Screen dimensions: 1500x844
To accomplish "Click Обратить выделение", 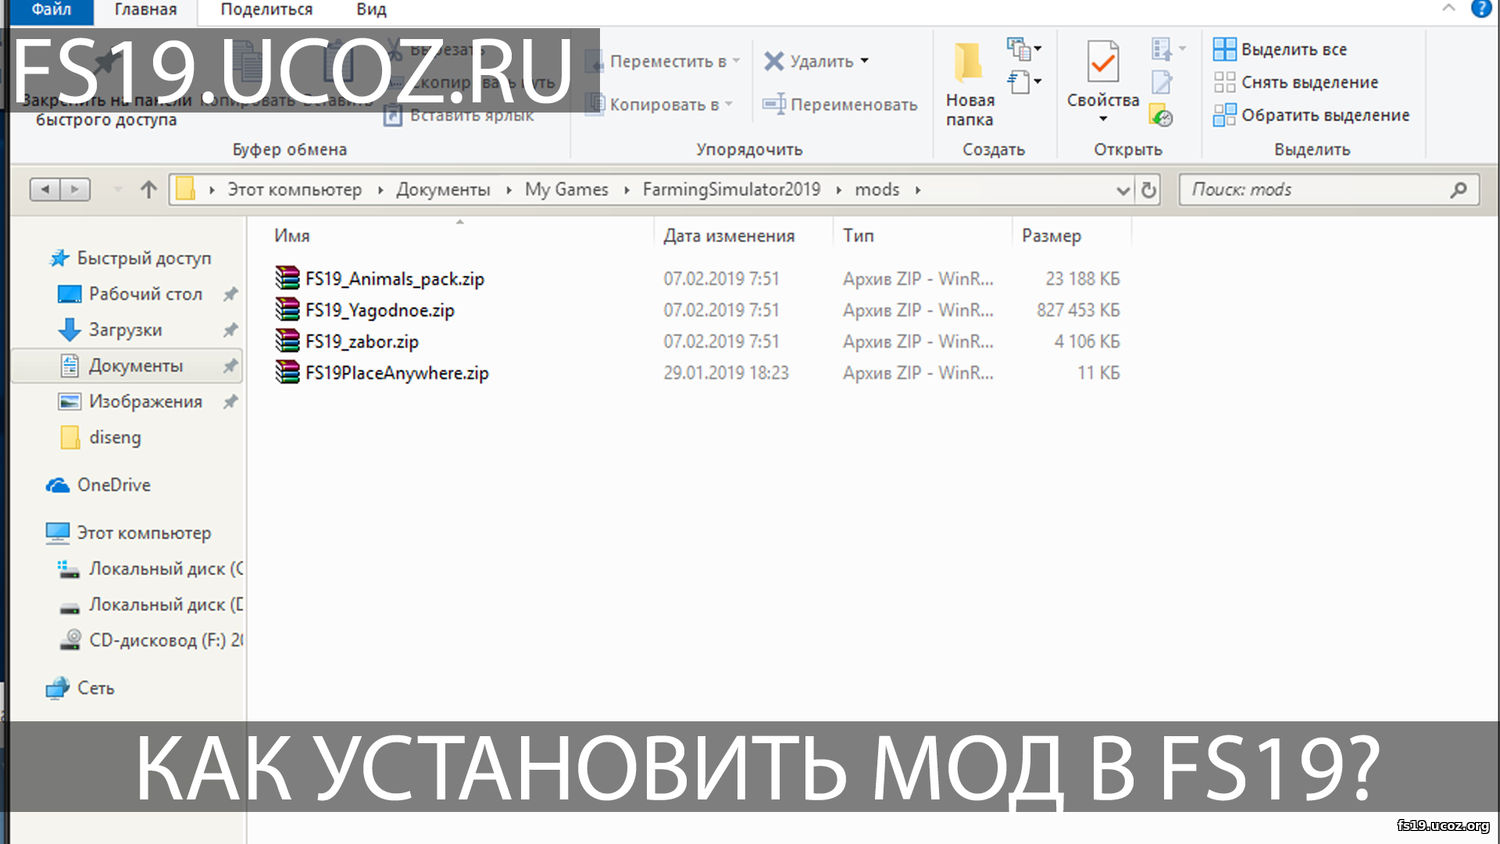I will point(1311,115).
